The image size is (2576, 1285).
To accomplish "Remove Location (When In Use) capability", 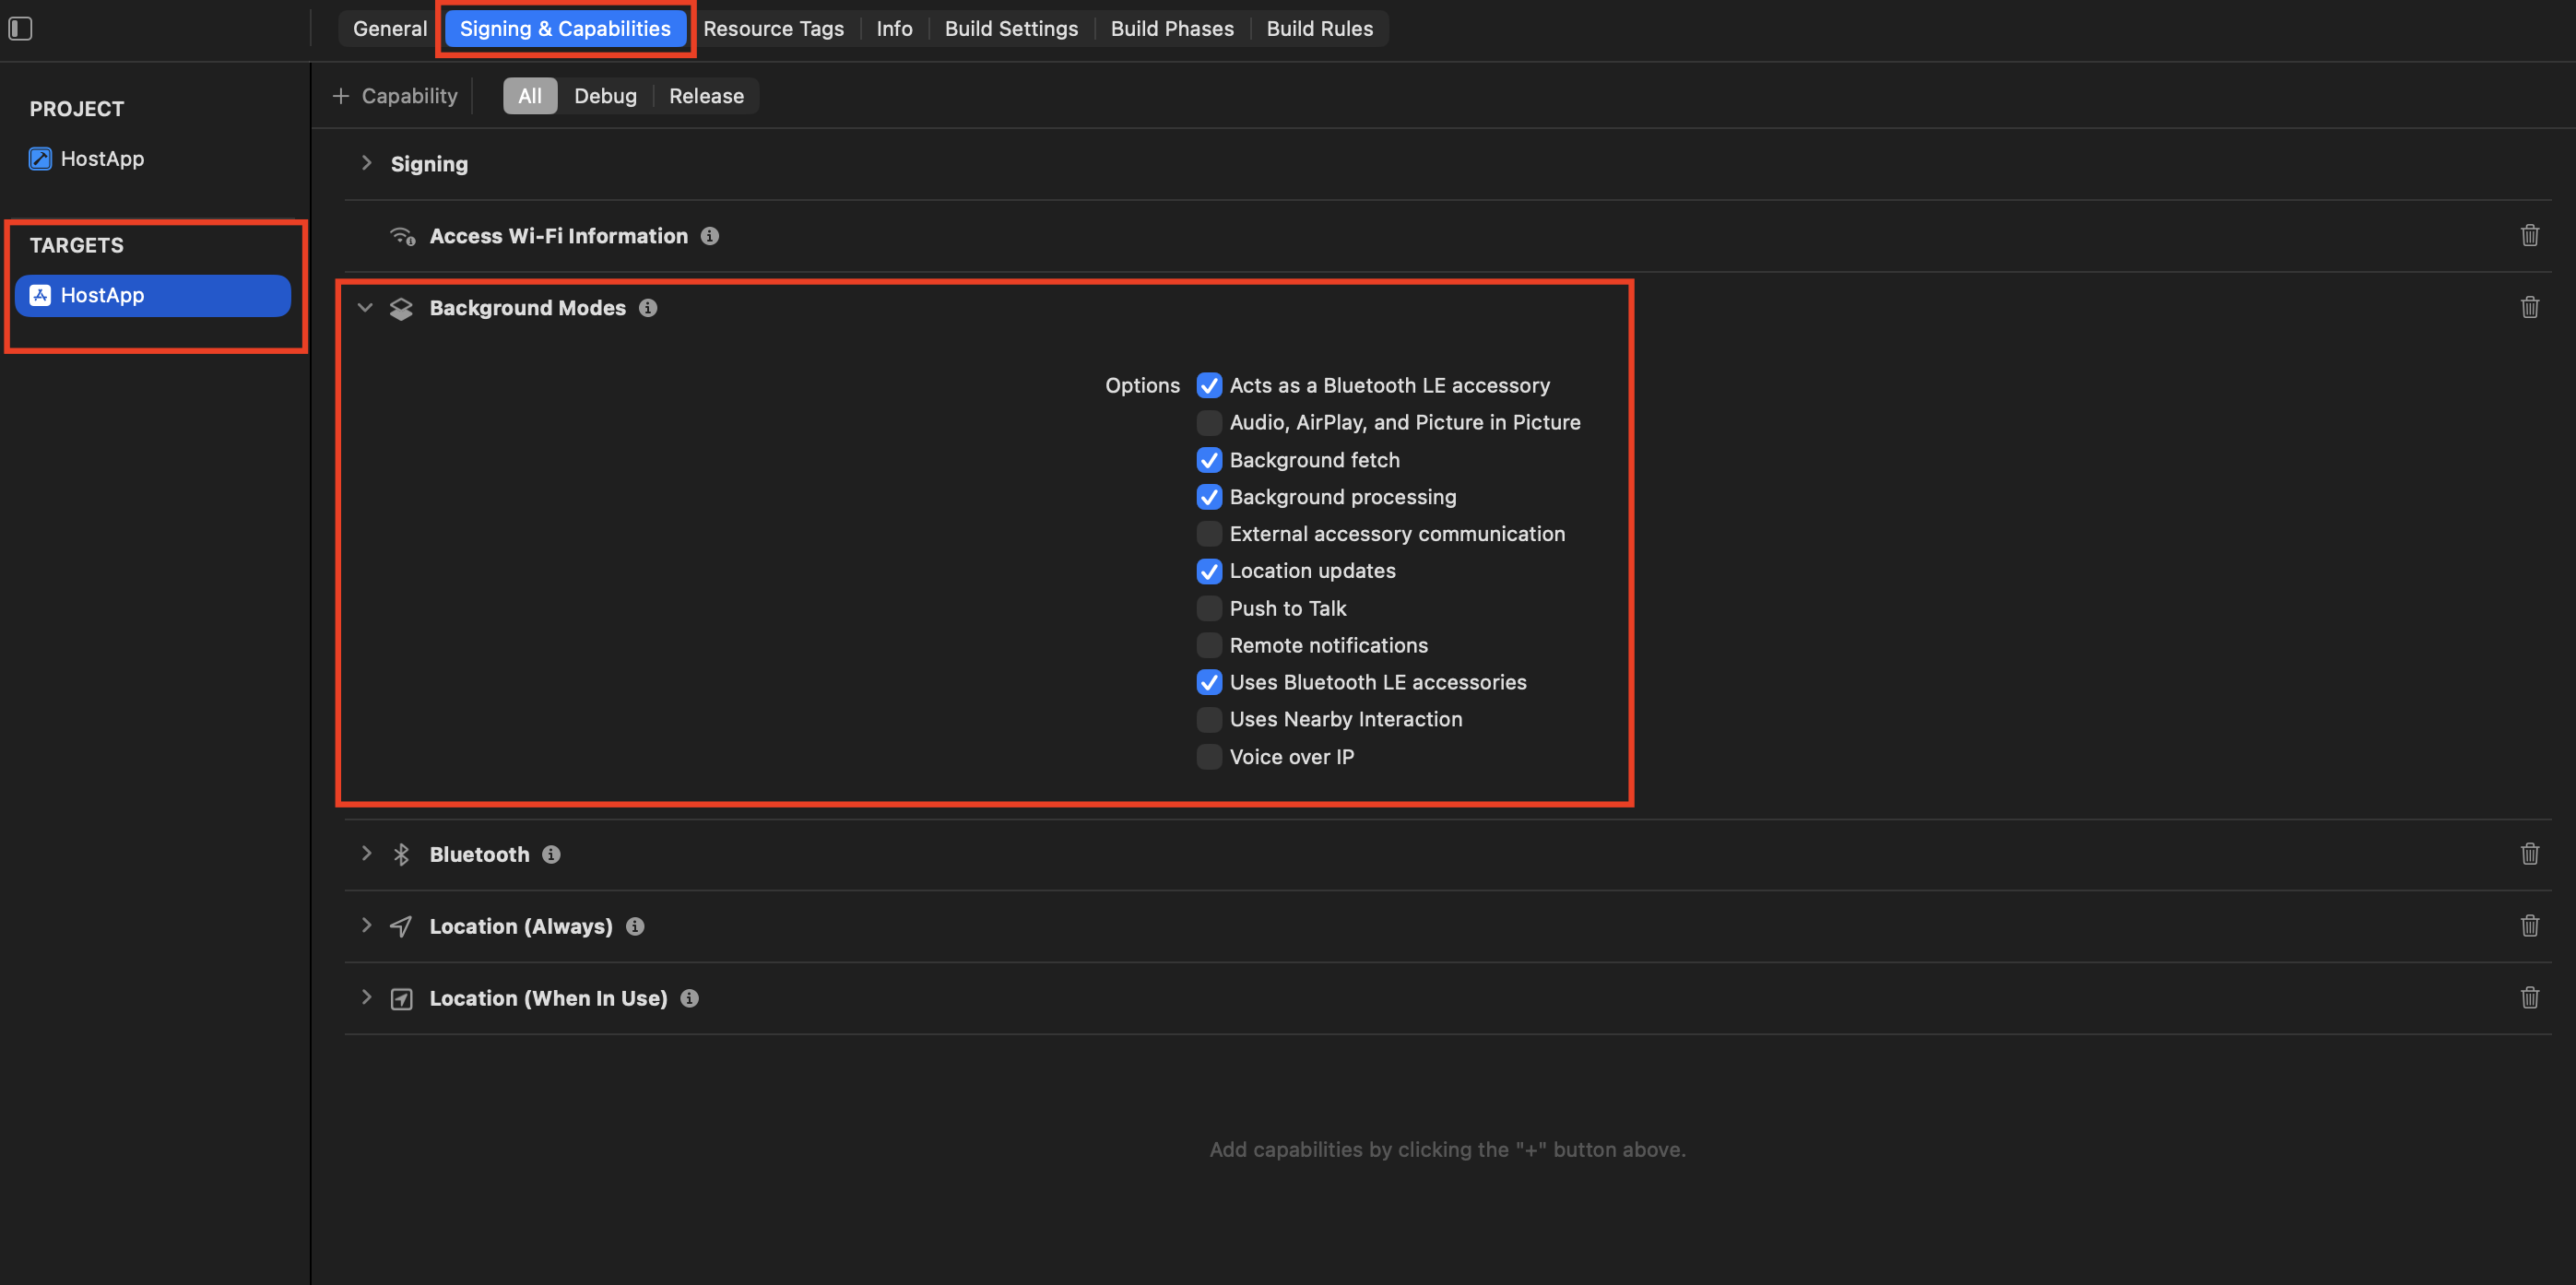I will click(2529, 997).
